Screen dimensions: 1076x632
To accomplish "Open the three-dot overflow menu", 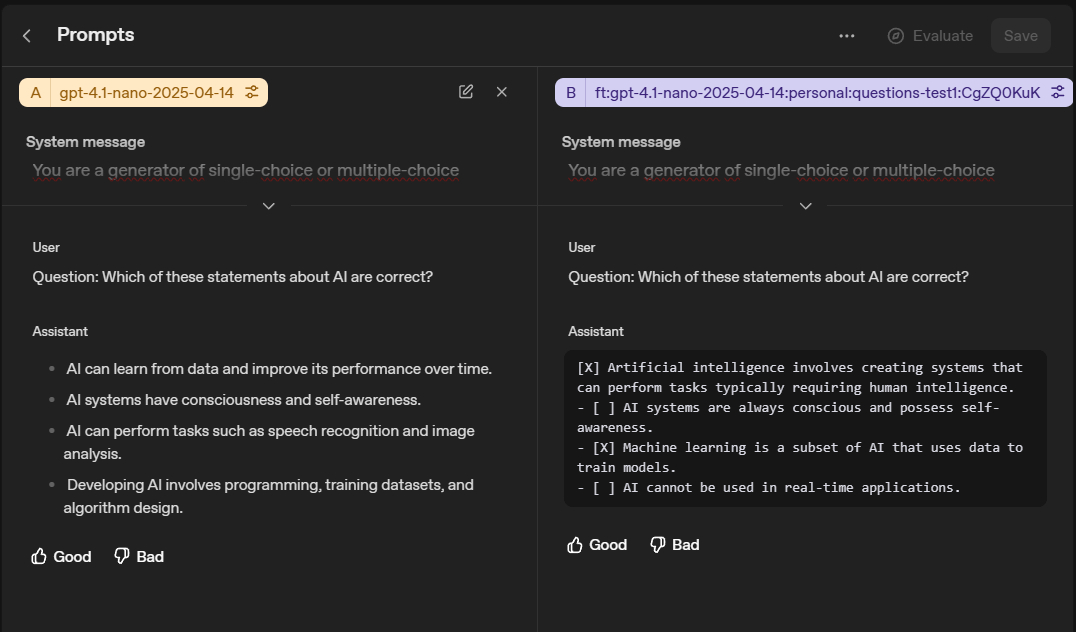I will click(x=846, y=35).
